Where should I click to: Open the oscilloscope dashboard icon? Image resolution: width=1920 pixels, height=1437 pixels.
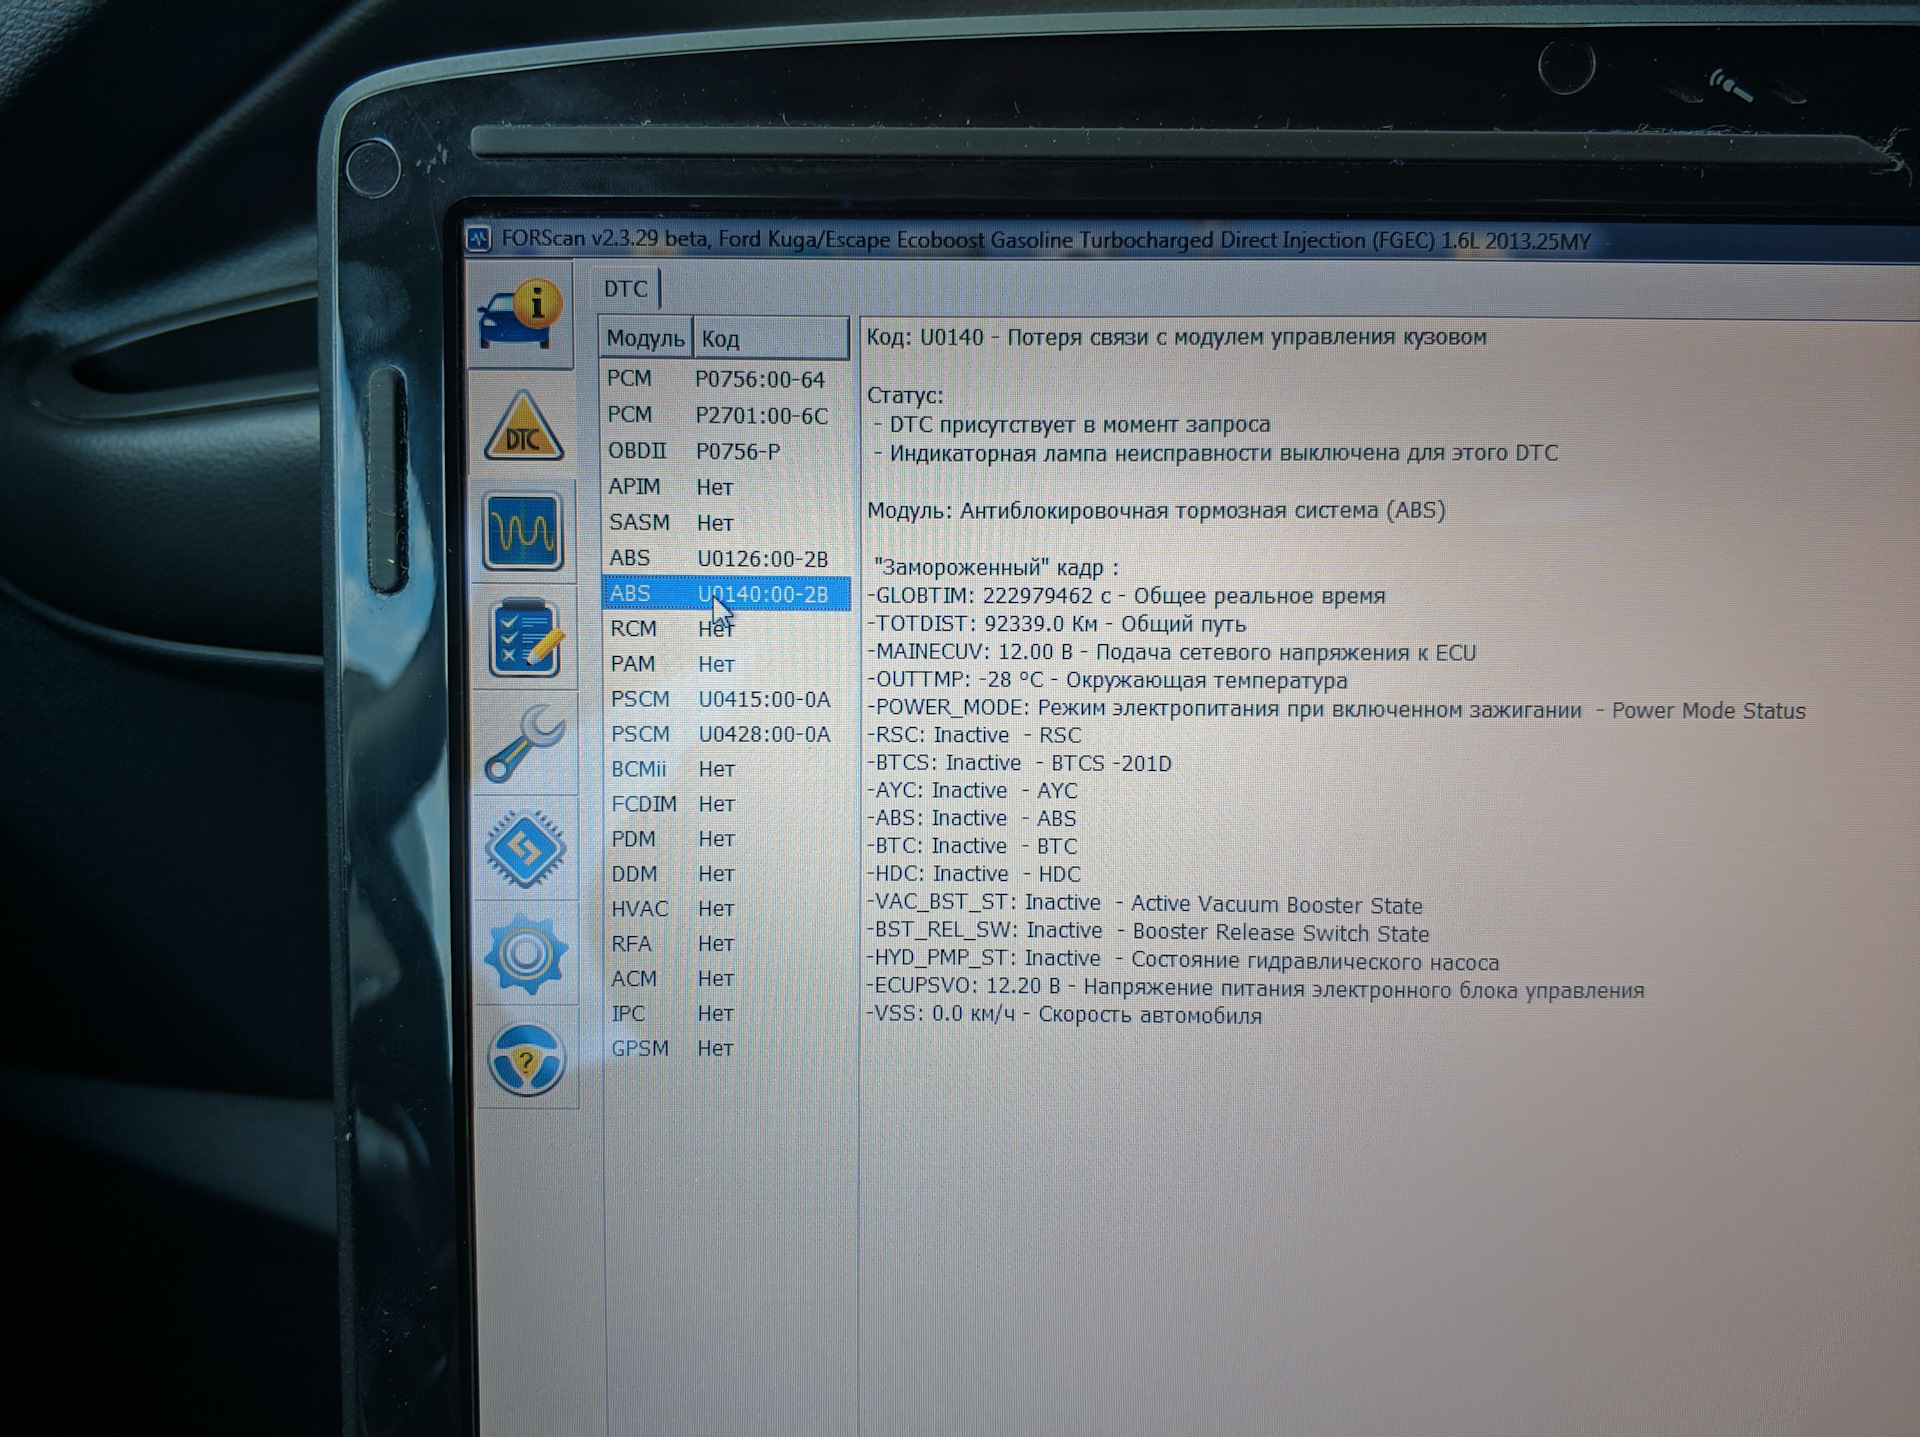pos(523,531)
